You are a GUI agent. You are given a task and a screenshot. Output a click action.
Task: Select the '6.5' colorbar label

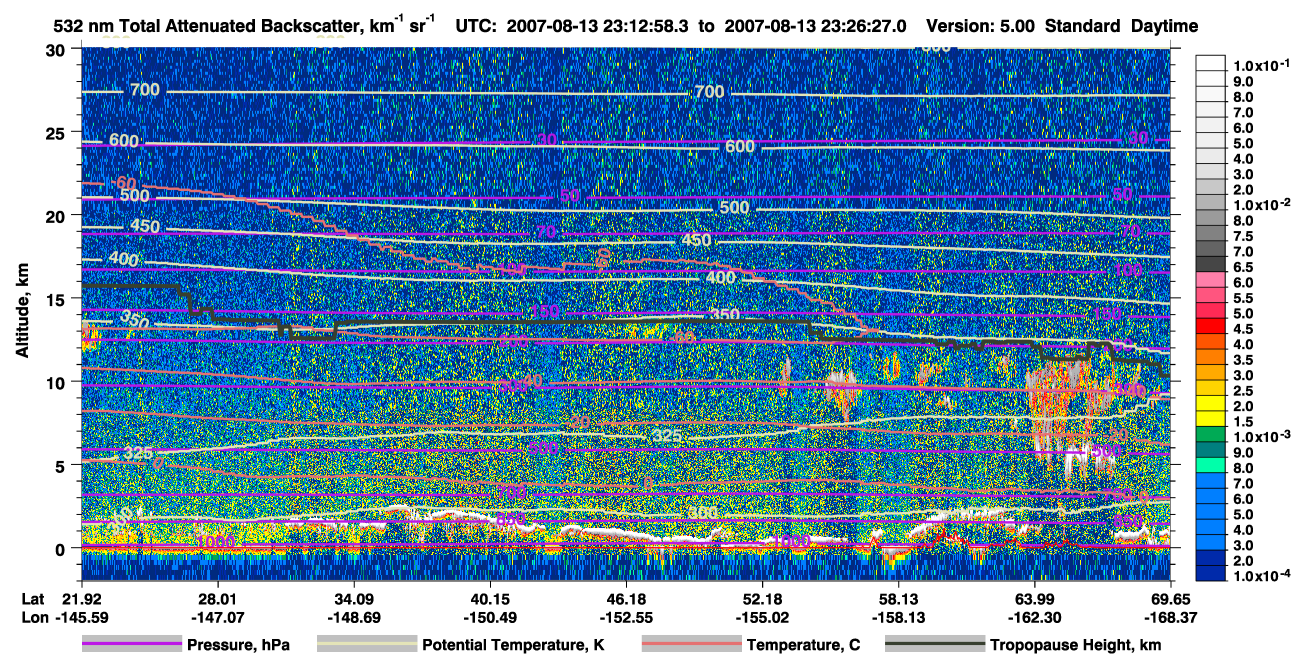pyautogui.click(x=1243, y=267)
